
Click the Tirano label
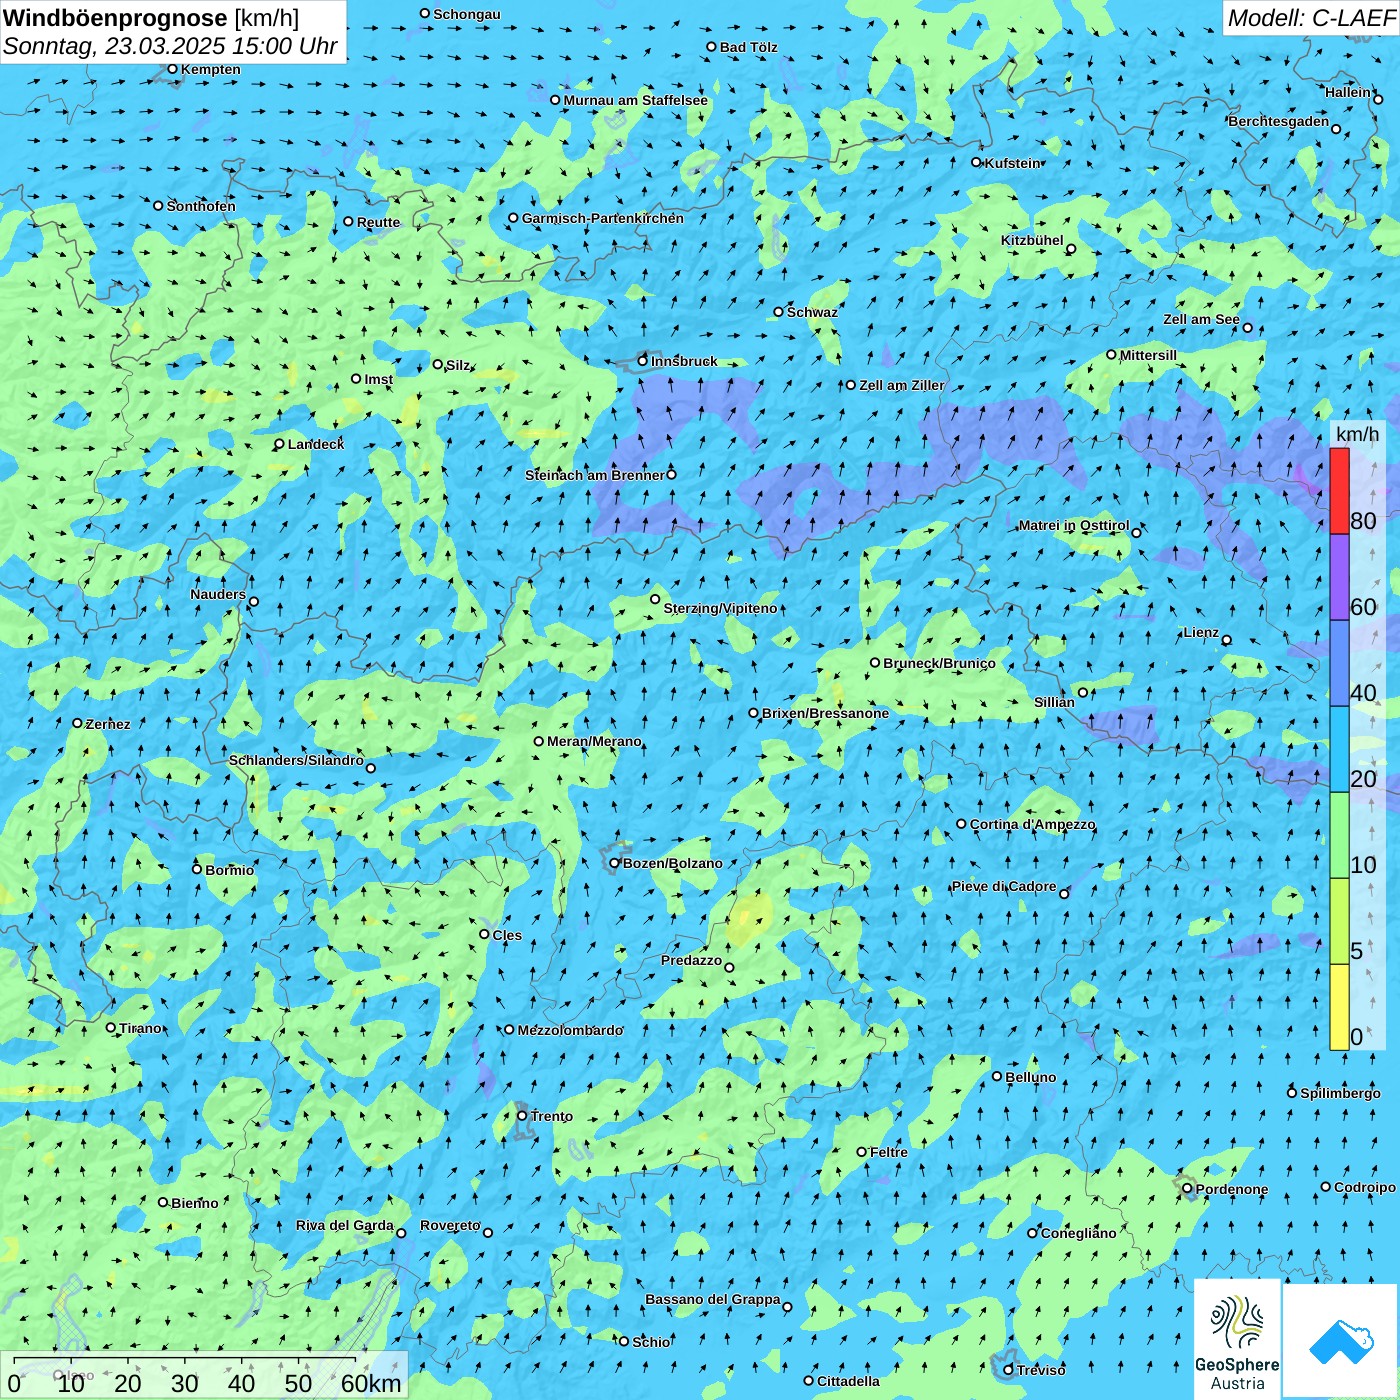coord(140,1028)
